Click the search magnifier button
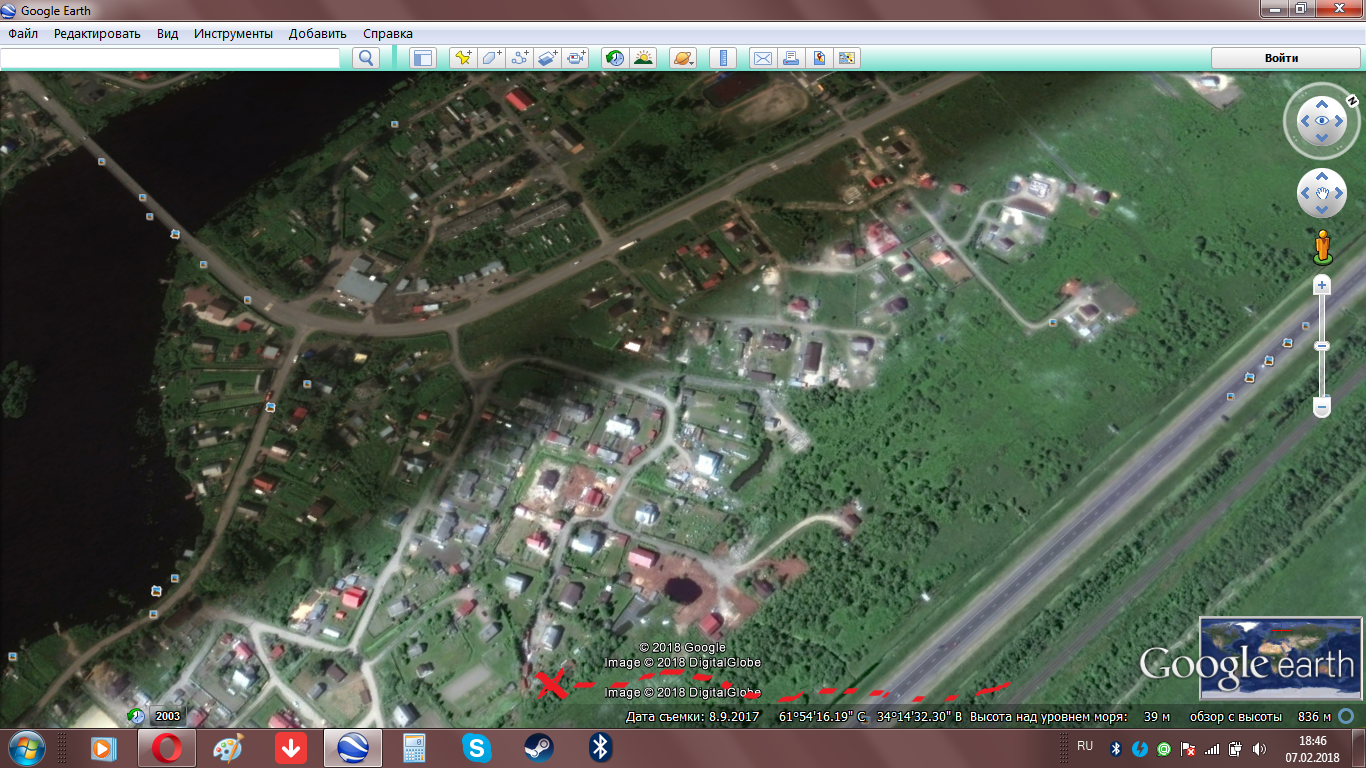The height and width of the screenshot is (768, 1366). (367, 58)
